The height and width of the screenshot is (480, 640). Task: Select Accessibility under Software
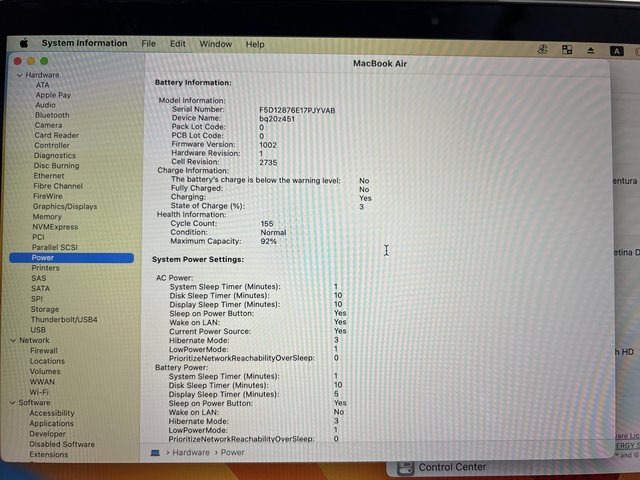52,413
